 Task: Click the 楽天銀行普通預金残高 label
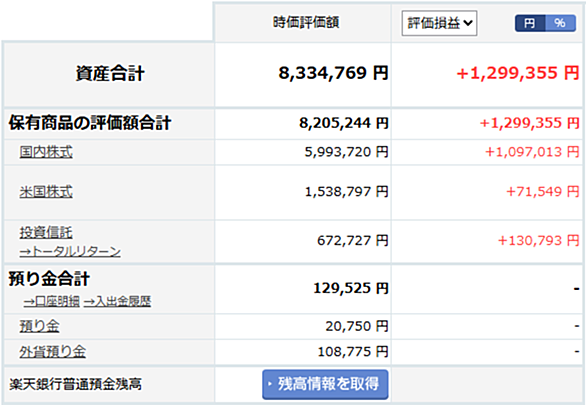tap(75, 384)
